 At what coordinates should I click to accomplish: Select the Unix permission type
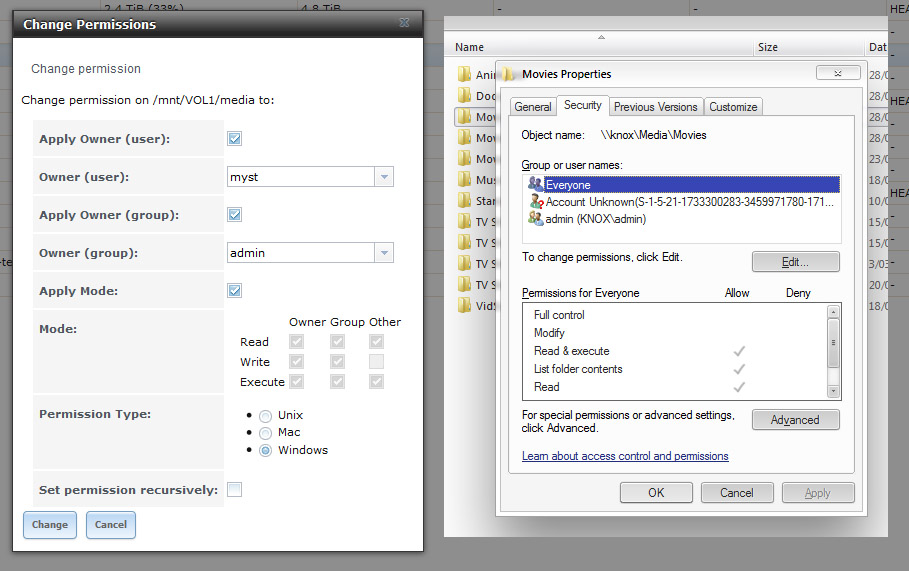point(265,416)
